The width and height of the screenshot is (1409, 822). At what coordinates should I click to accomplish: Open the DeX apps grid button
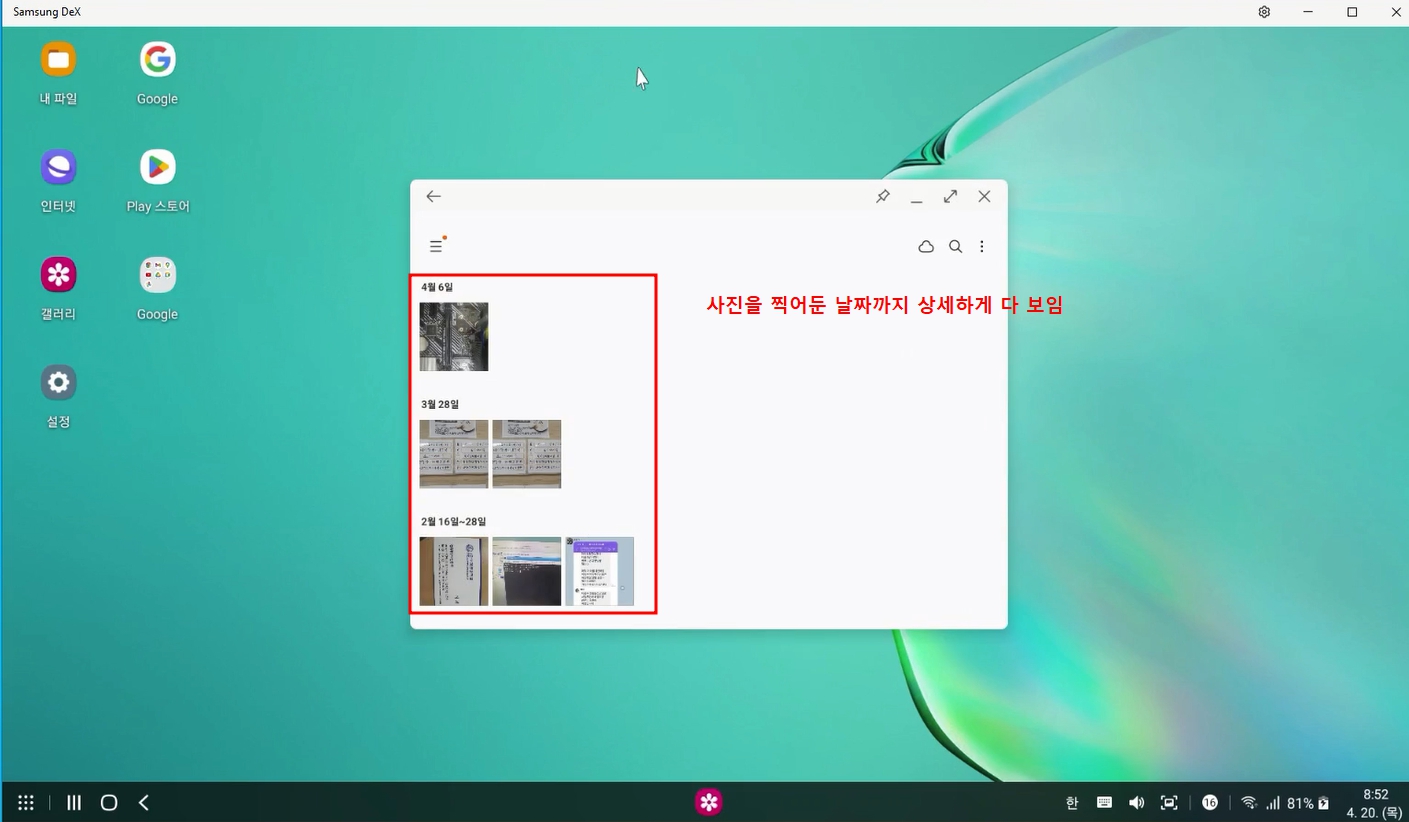[26, 802]
